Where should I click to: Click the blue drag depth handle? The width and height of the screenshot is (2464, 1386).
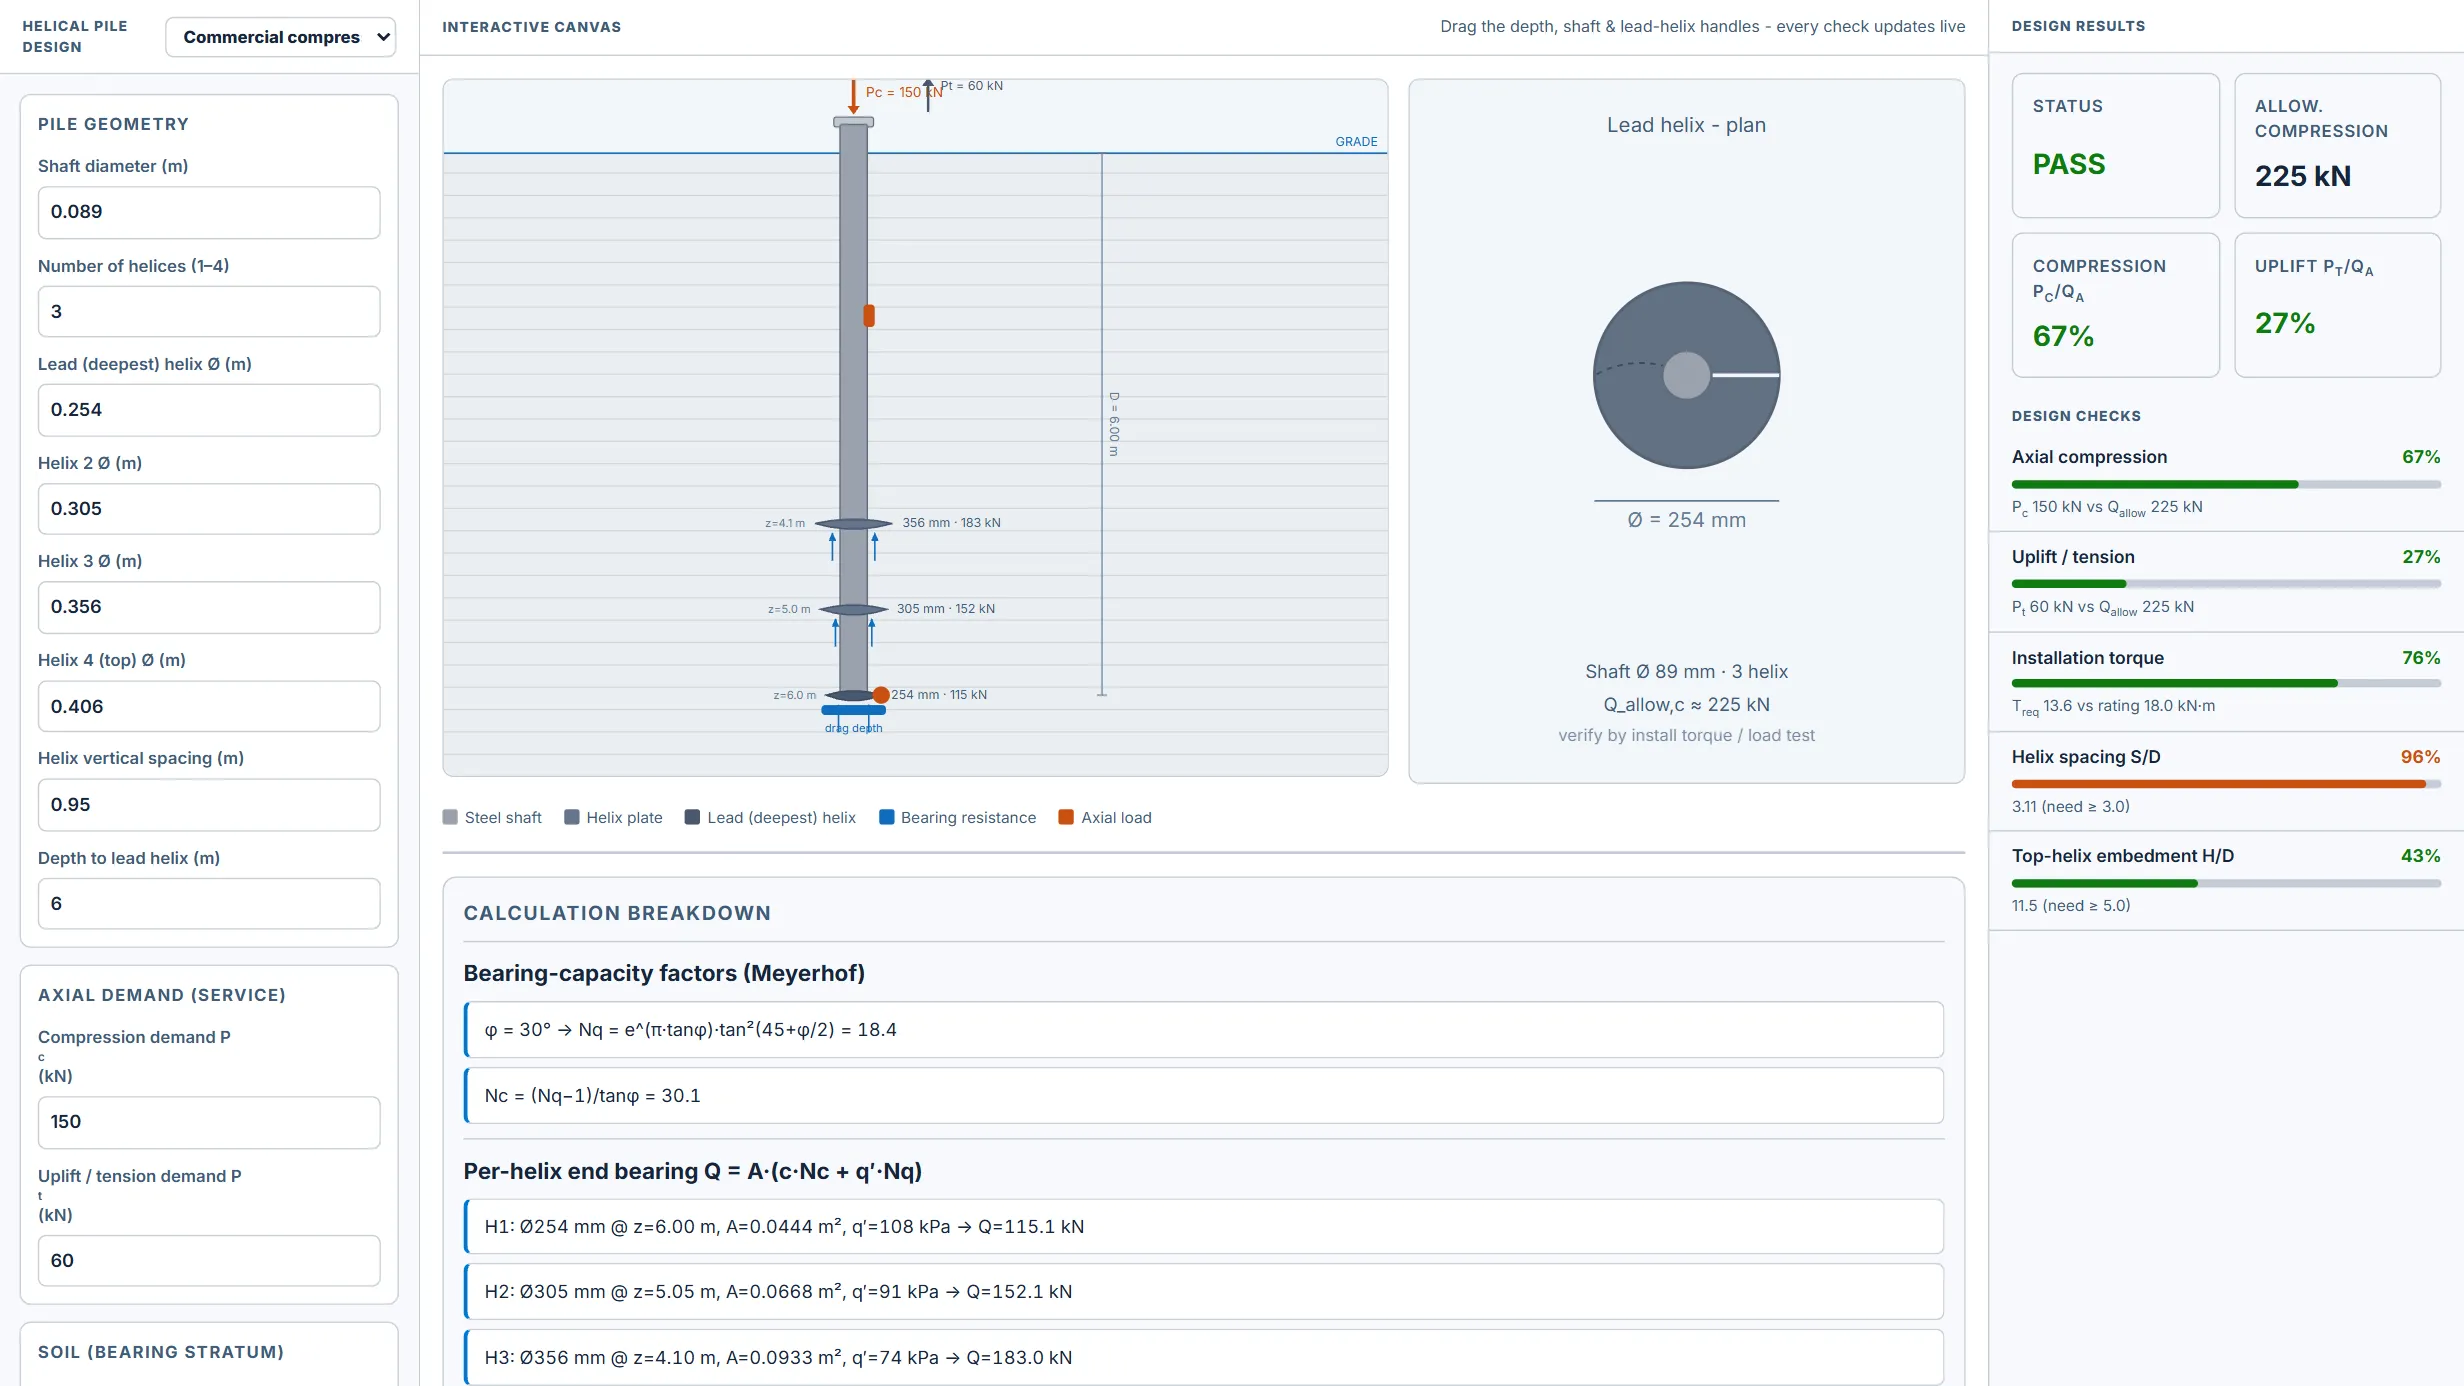tap(853, 710)
